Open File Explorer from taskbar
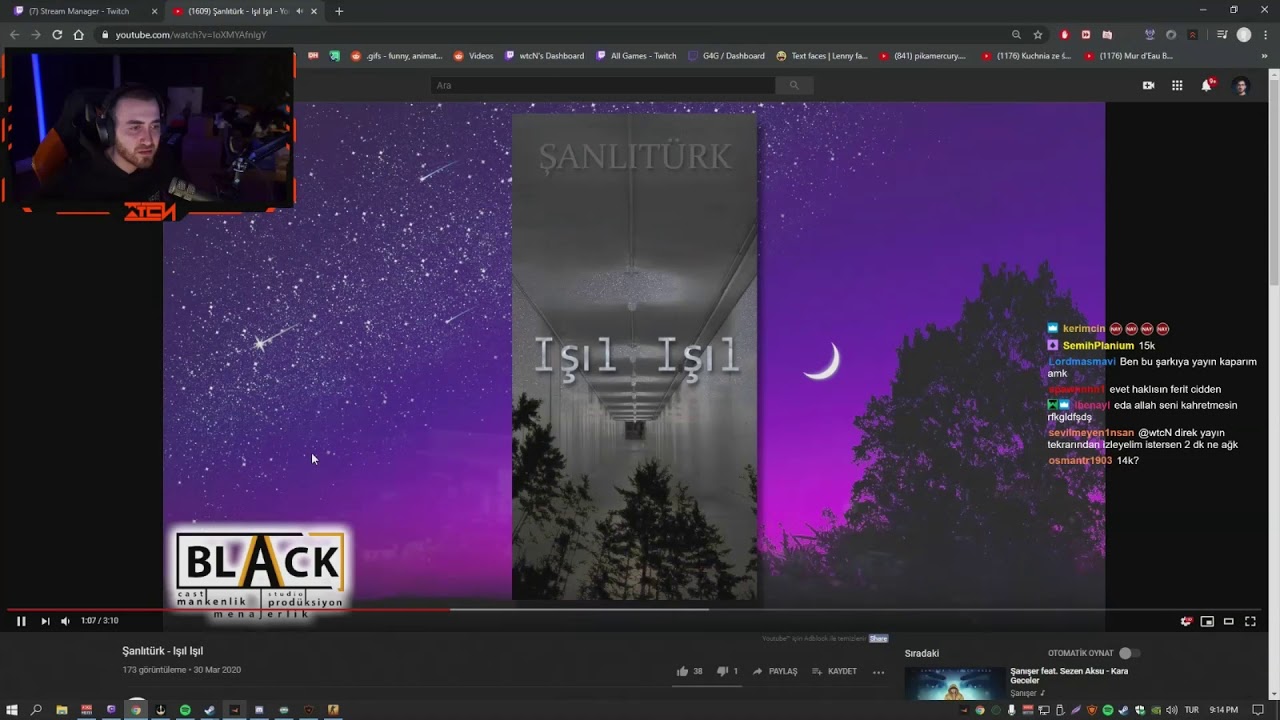The height and width of the screenshot is (720, 1280). (62, 710)
